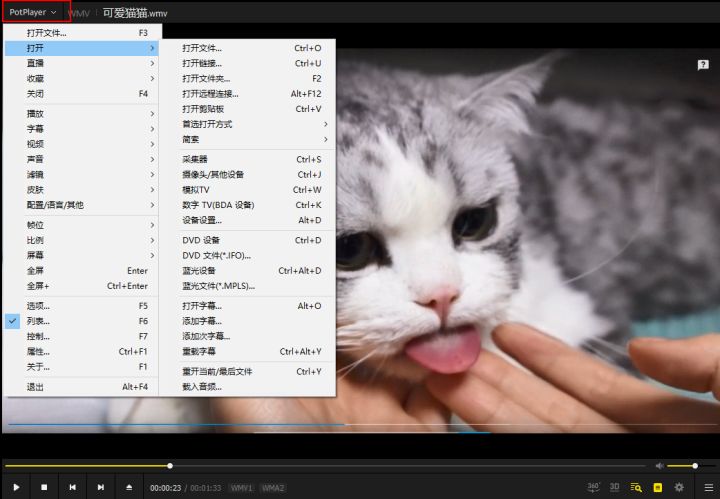The width and height of the screenshot is (720, 499).
Task: Select the highlighted 打开 menu item
Action: [82, 48]
